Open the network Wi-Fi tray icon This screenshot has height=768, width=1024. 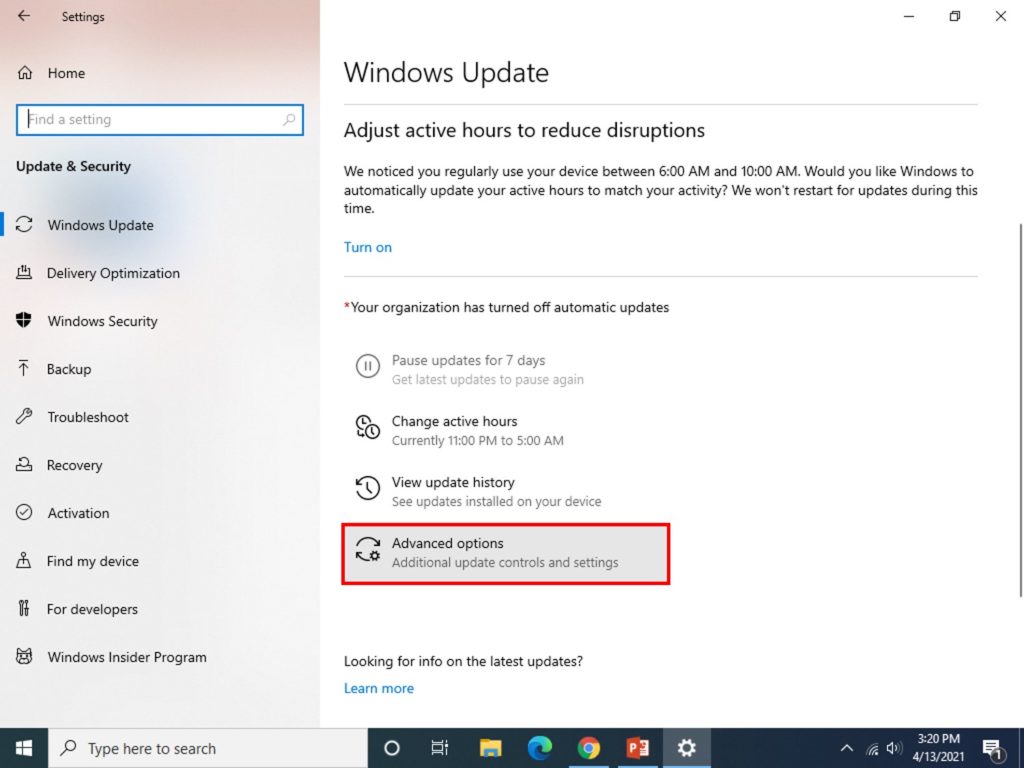872,749
